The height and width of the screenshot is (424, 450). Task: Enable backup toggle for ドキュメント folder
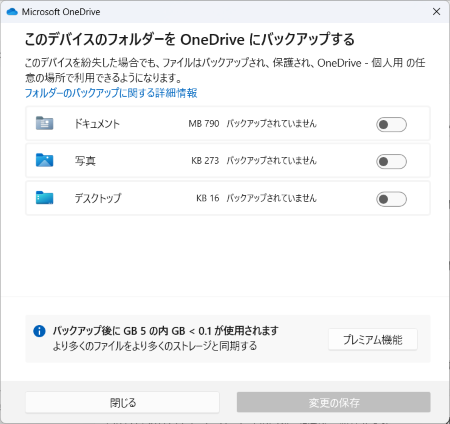click(391, 125)
